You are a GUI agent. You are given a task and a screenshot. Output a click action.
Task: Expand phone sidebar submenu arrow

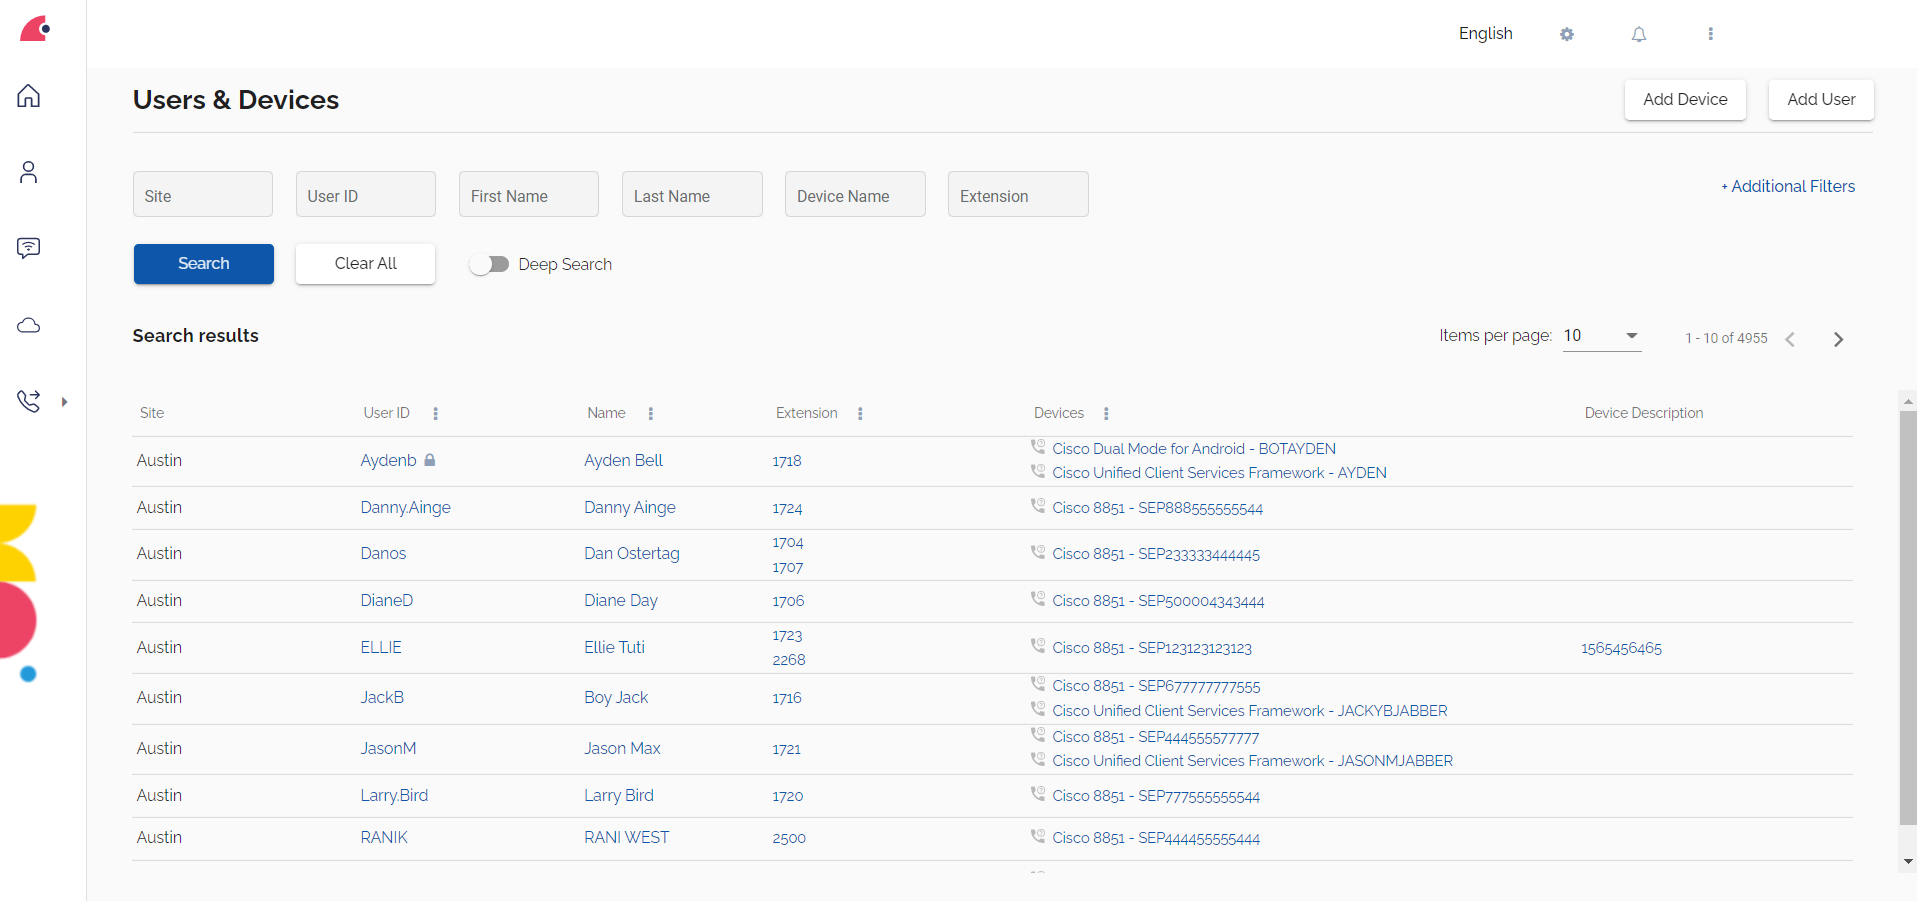pos(64,402)
